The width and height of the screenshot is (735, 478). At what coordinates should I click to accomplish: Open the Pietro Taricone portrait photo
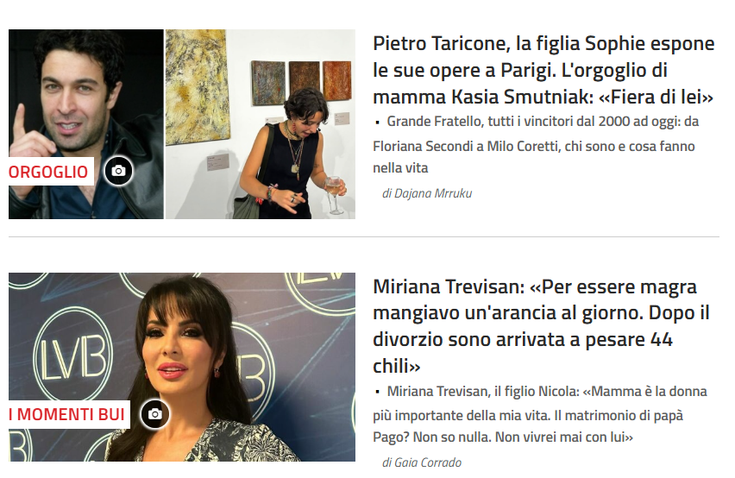coord(86,124)
